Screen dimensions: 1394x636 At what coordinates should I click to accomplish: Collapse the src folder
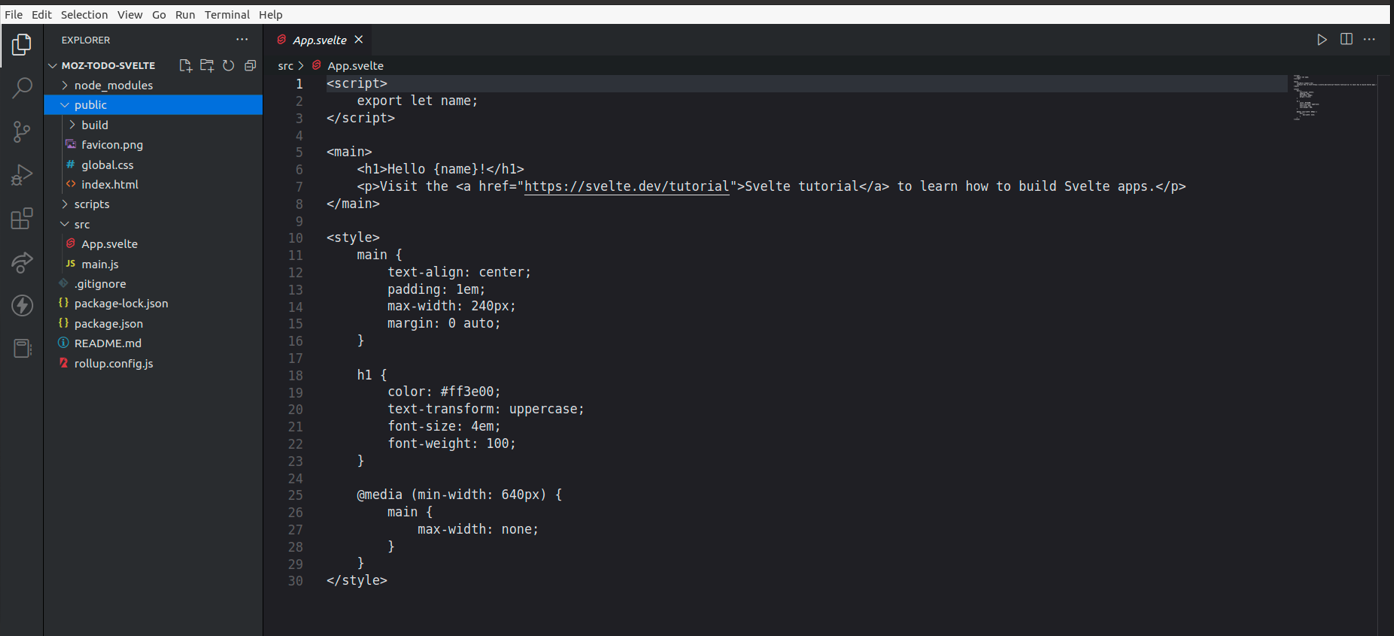point(81,224)
